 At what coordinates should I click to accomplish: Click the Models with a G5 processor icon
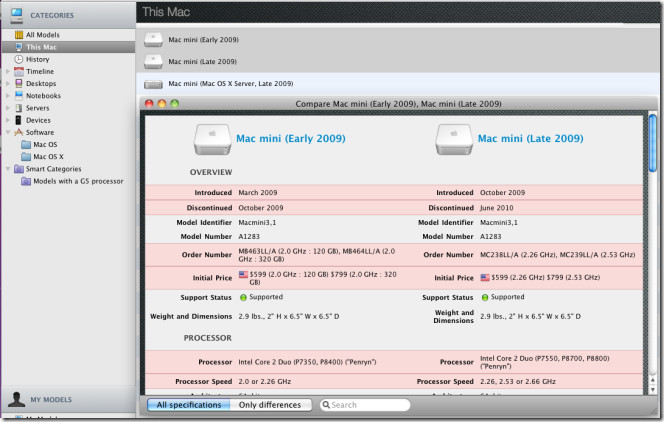[26, 181]
